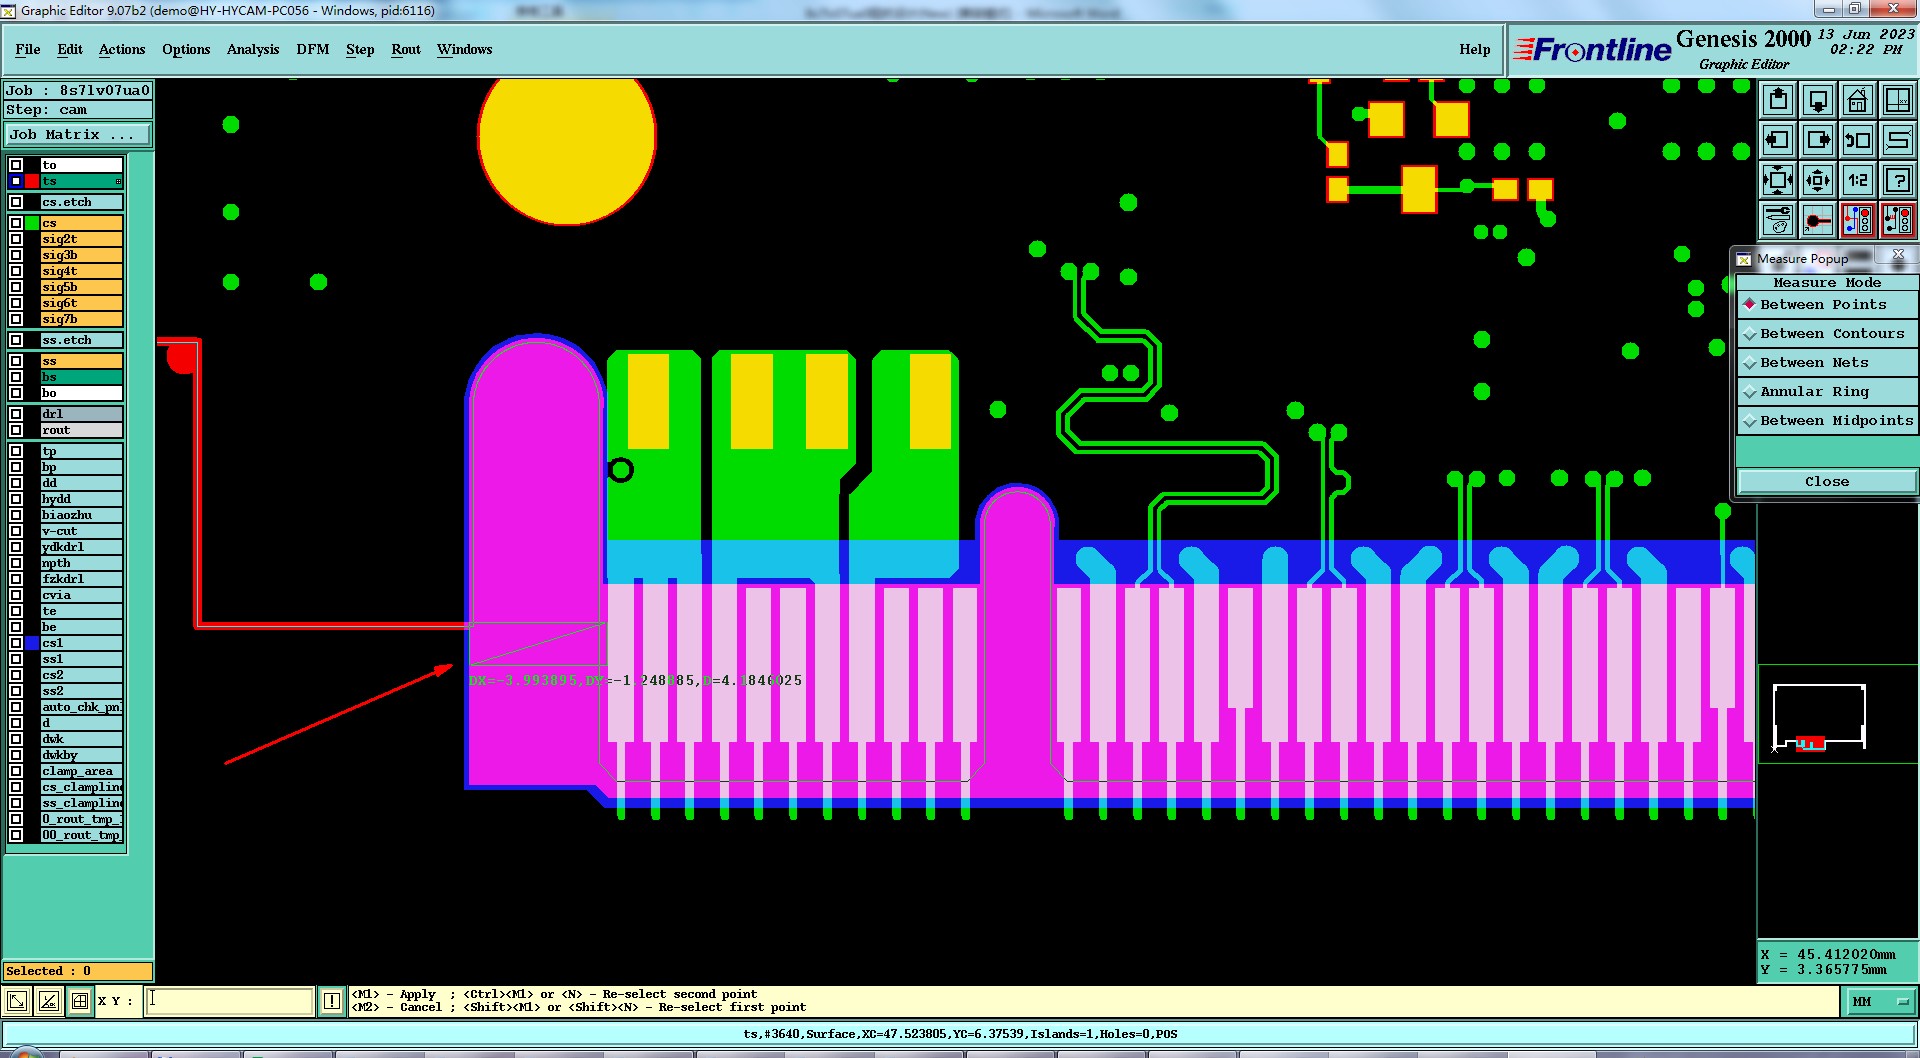Toggle the checkbox for layer cs1

(16, 643)
